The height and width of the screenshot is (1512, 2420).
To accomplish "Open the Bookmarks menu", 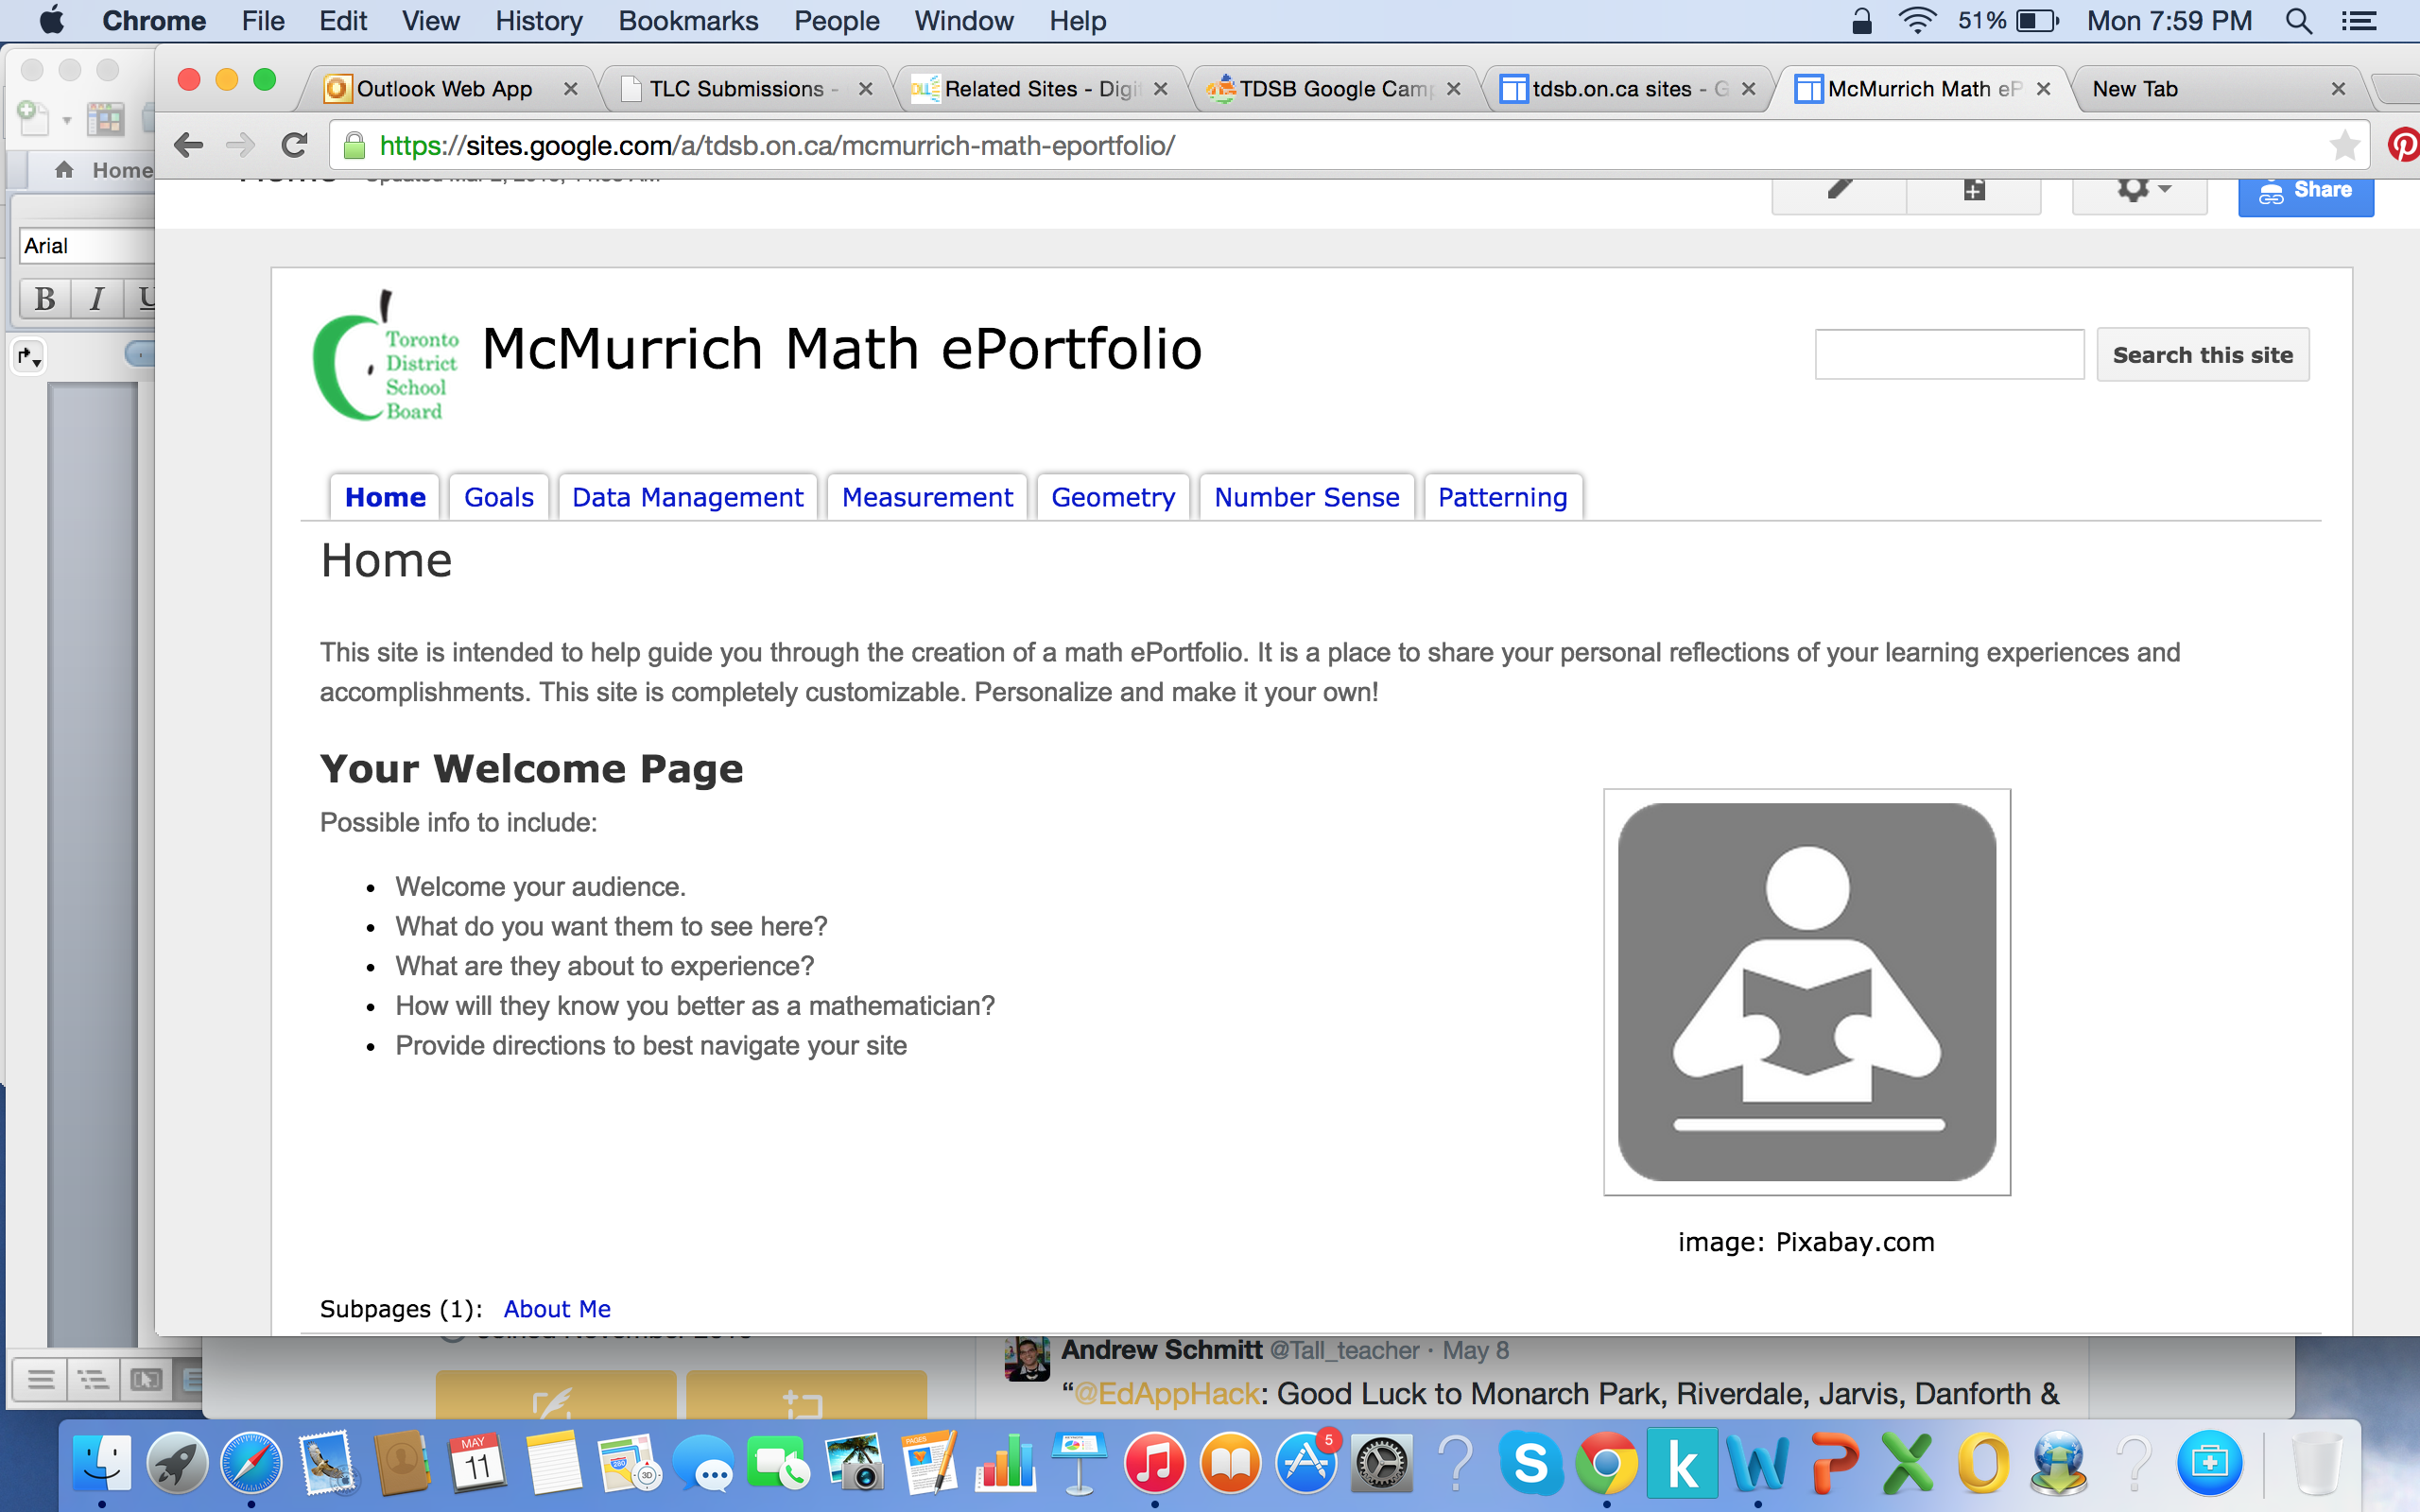I will (x=687, y=21).
